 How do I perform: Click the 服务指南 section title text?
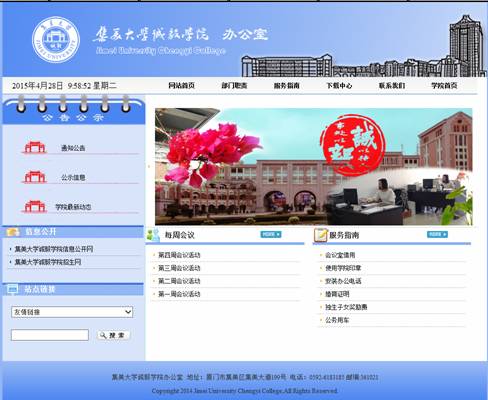[344, 235]
